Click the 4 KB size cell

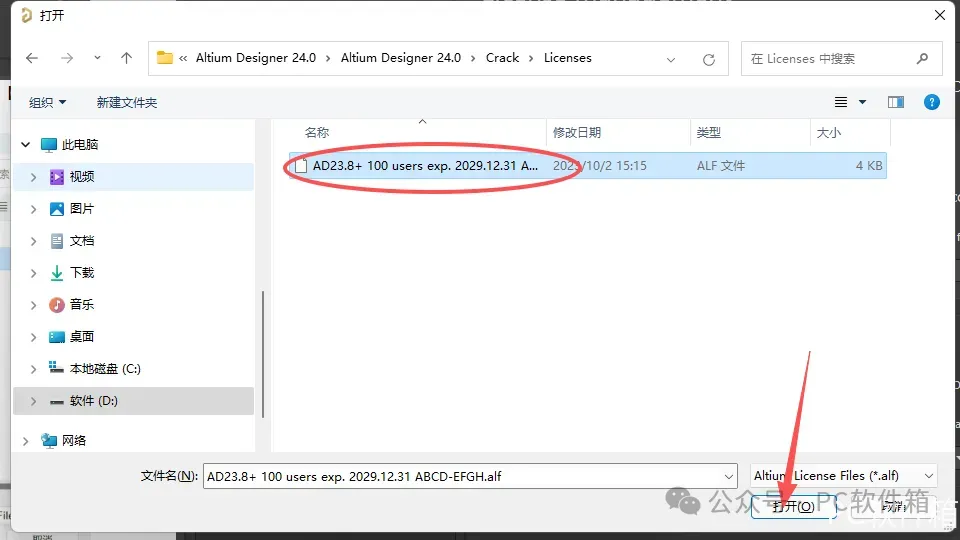tap(869, 166)
